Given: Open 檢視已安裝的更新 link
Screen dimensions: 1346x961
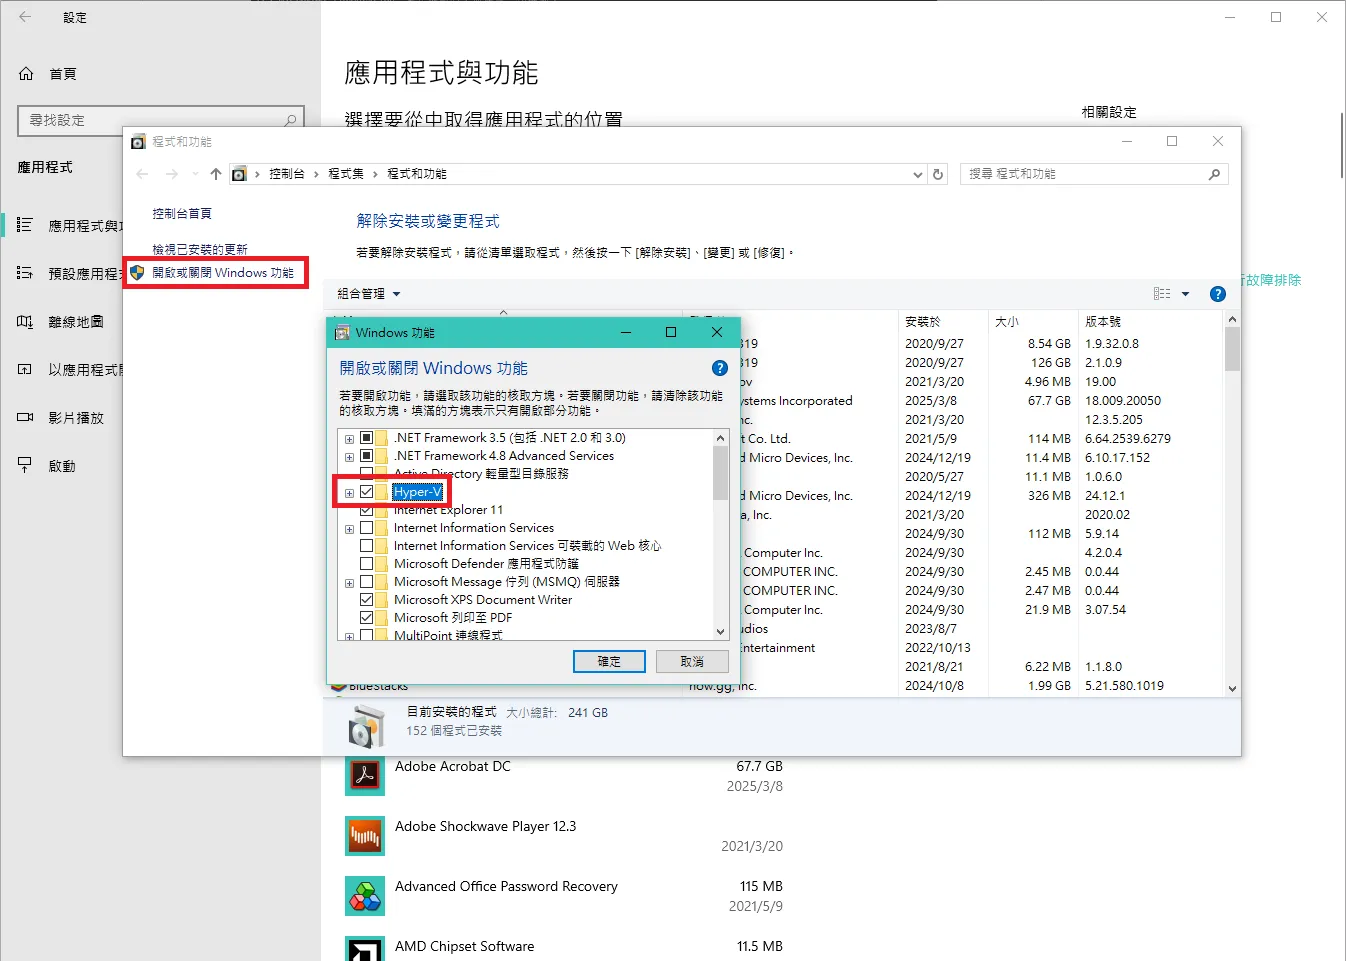Looking at the screenshot, I should click(200, 250).
